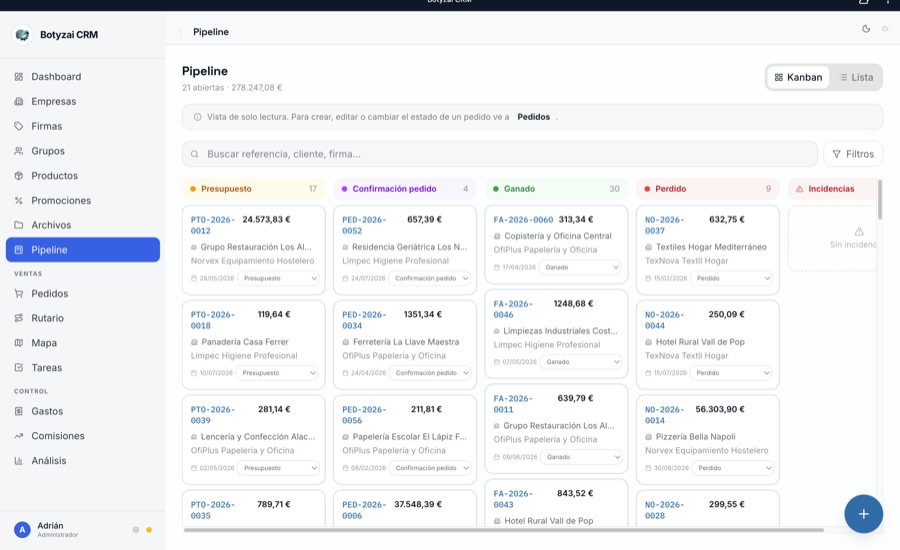This screenshot has height=550, width=900.
Task: Open status dropdown on PTO-2026-0012 card
Action: coord(278,278)
